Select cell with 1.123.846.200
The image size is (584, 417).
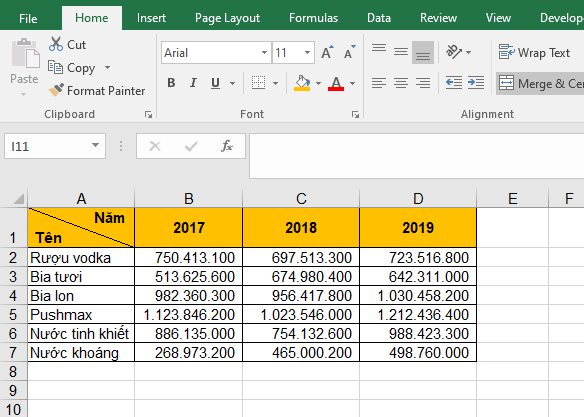[188, 315]
